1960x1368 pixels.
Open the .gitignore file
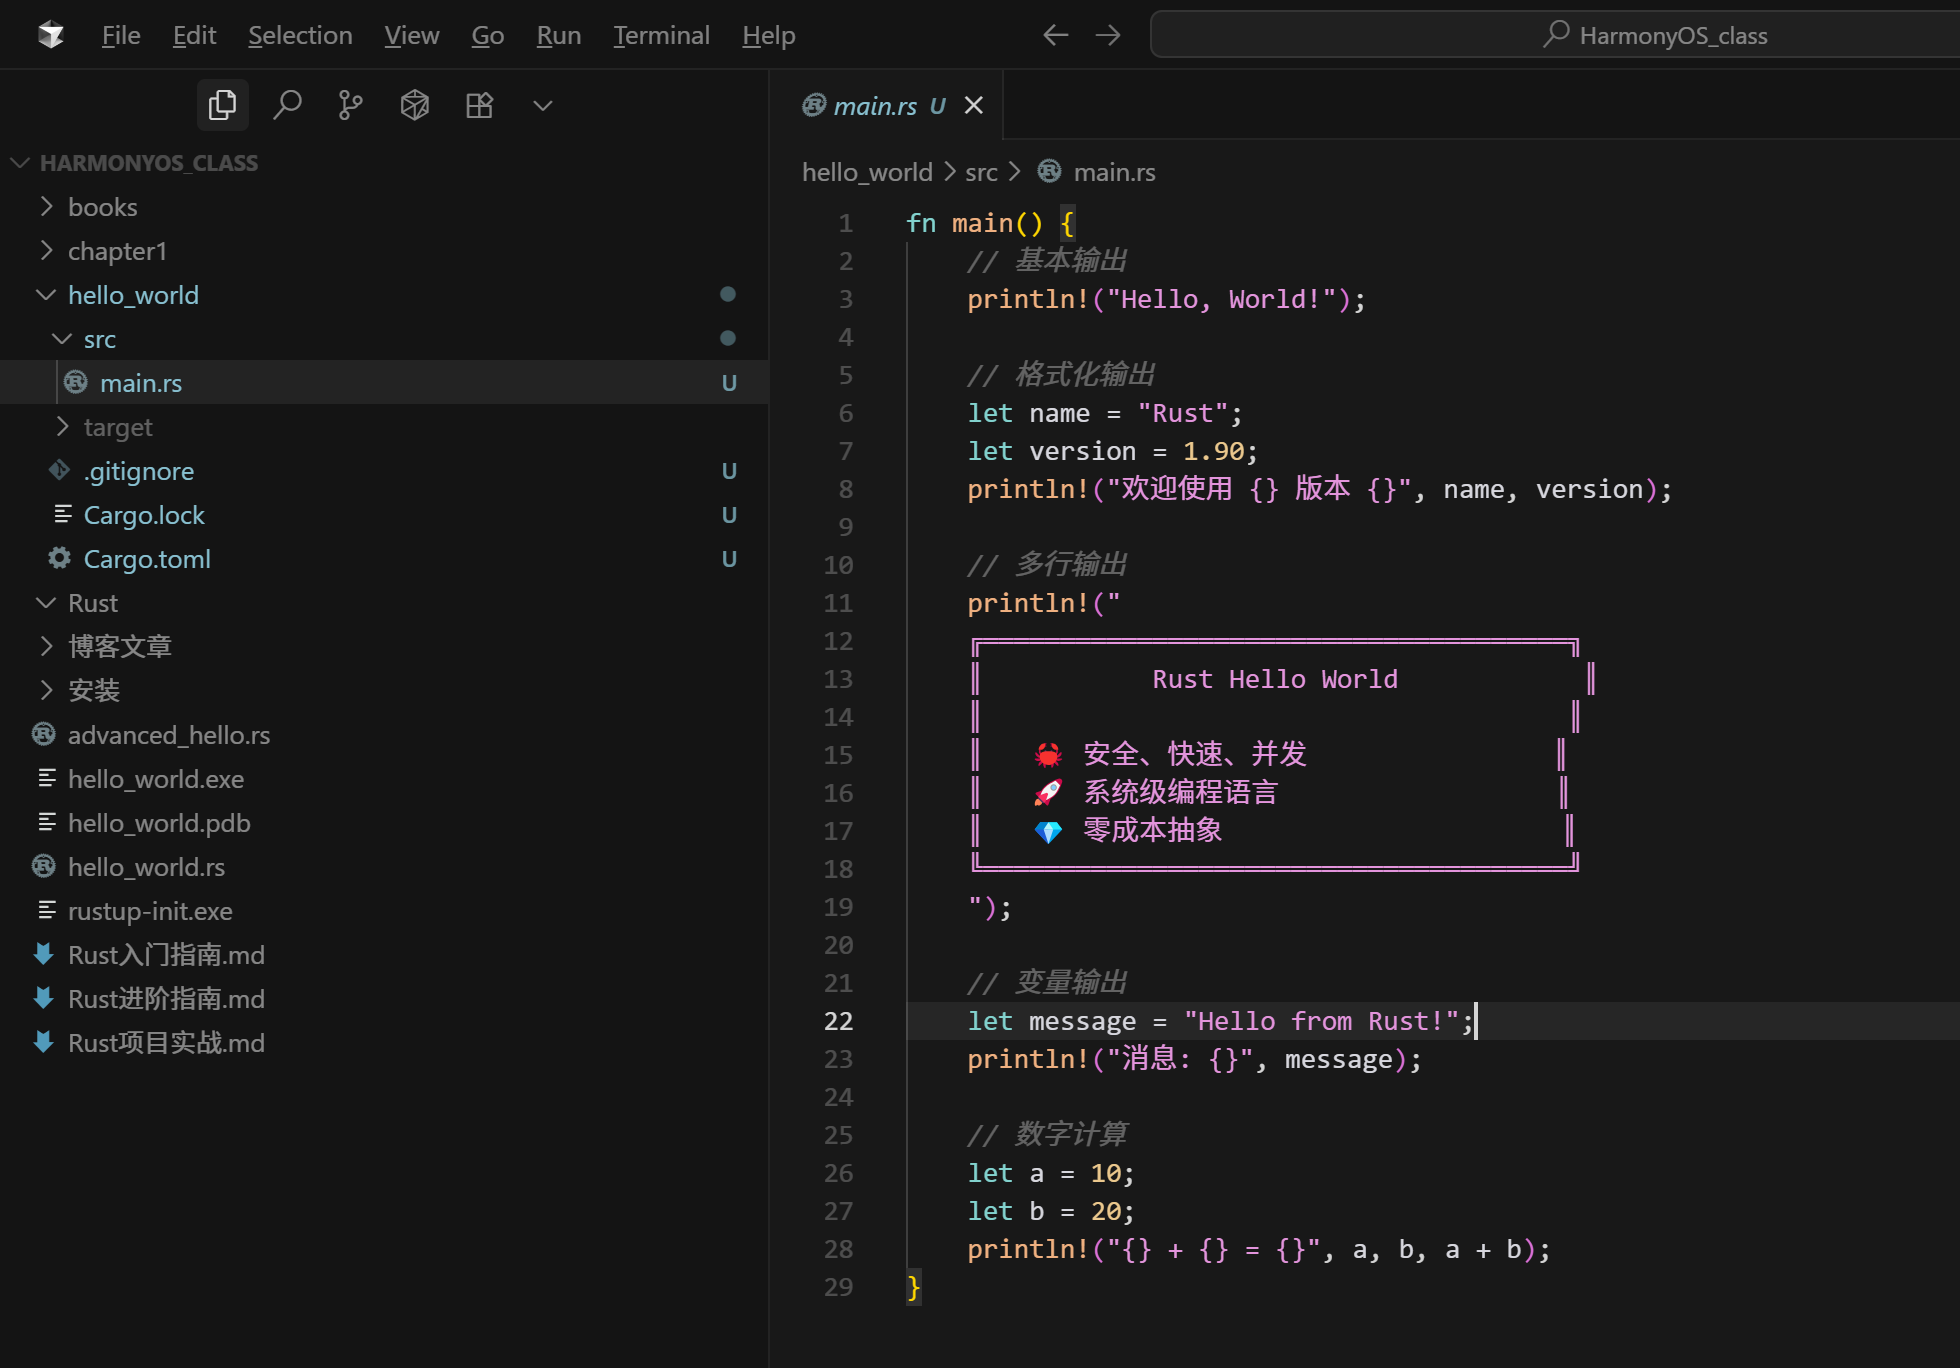click(x=384, y=471)
